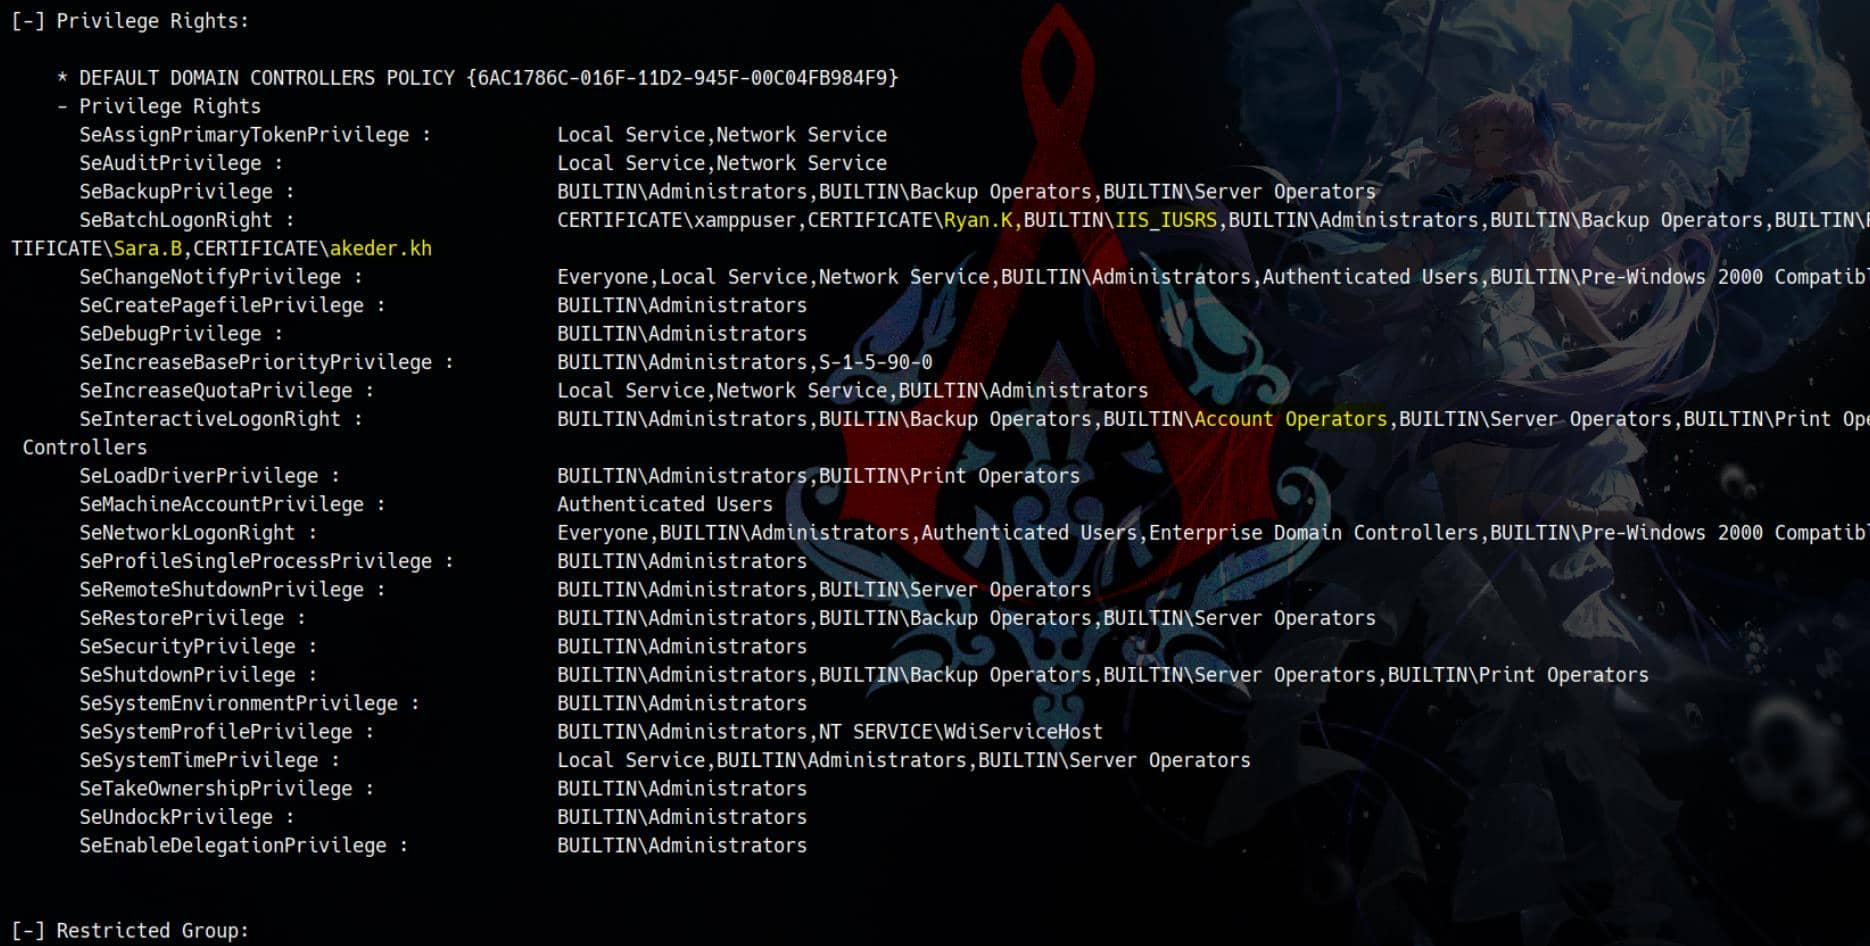This screenshot has width=1870, height=946.
Task: Select the SeSystemTimePrivilege label
Action: point(199,760)
